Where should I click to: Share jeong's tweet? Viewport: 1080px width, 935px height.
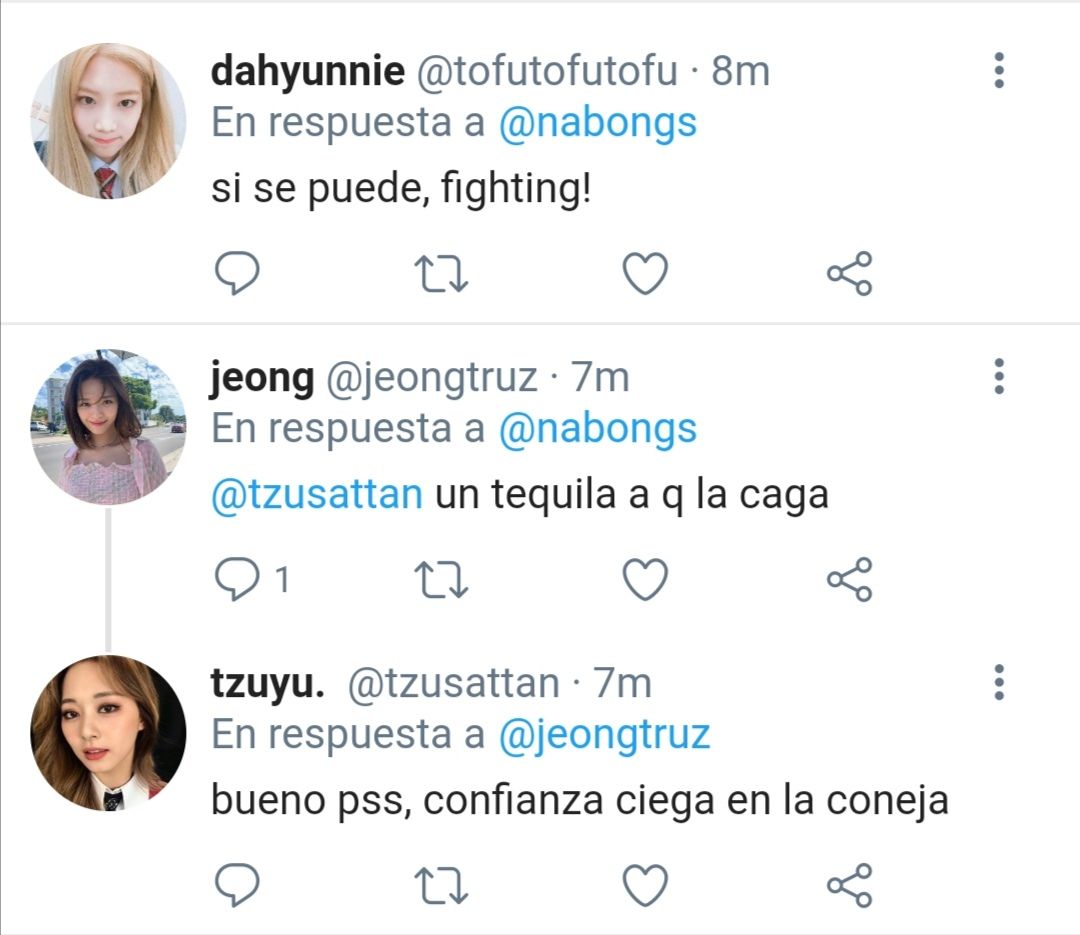coord(850,579)
